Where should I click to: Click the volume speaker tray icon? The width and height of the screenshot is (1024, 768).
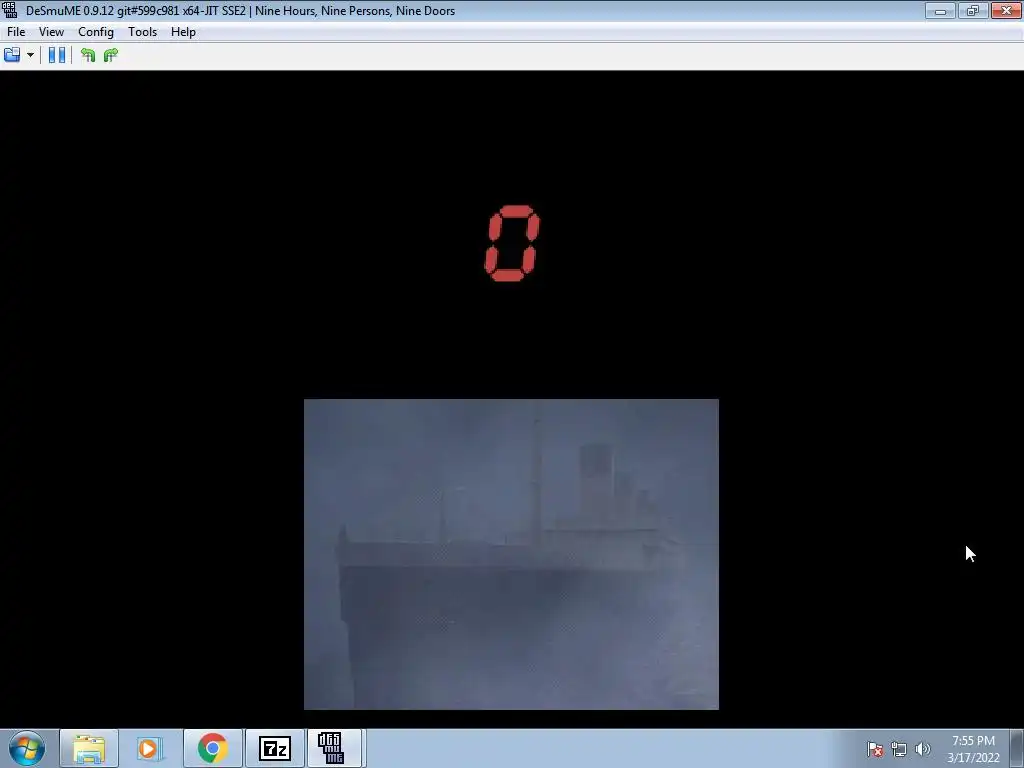click(x=923, y=749)
